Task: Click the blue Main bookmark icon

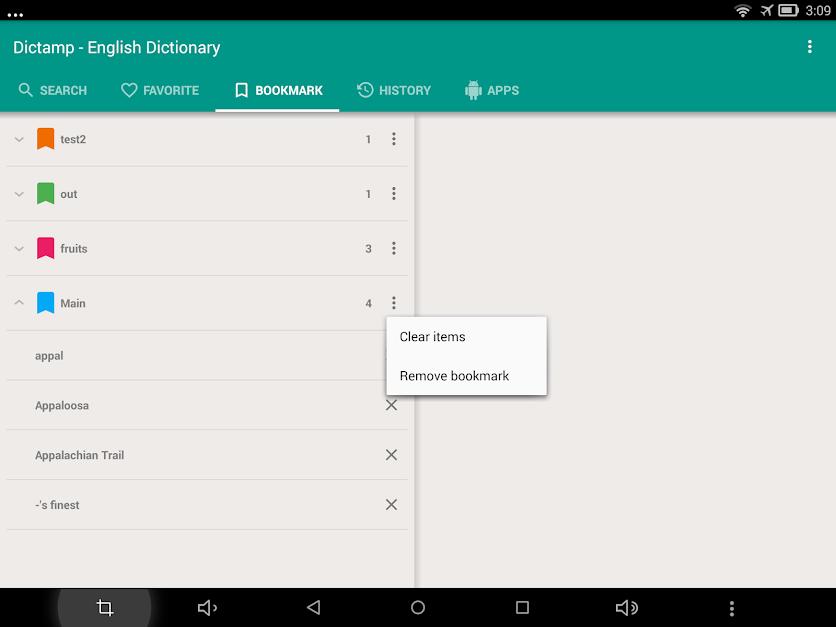Action: tap(45, 303)
